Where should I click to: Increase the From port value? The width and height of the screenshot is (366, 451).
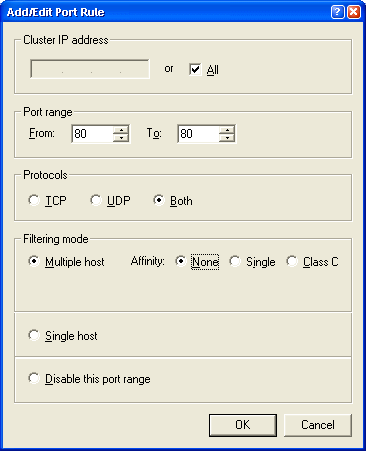(x=121, y=130)
